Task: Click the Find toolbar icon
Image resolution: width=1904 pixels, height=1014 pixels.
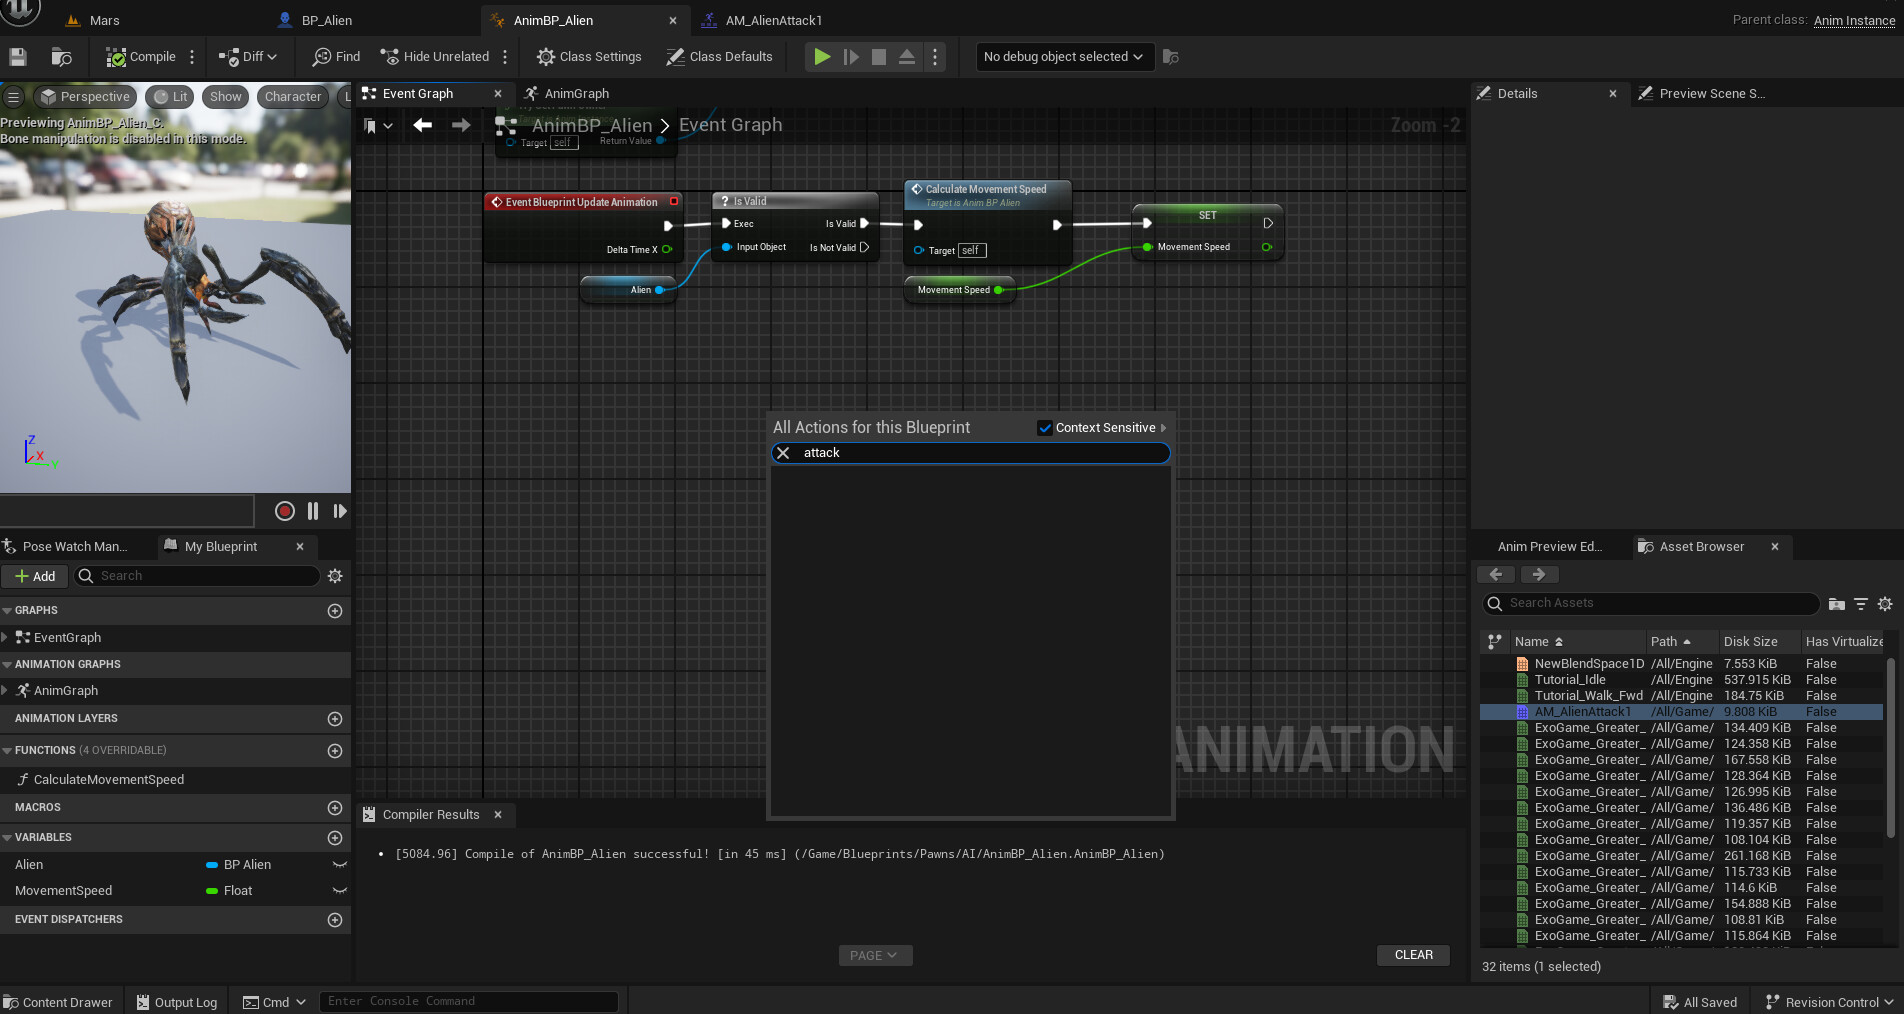Action: click(x=336, y=57)
